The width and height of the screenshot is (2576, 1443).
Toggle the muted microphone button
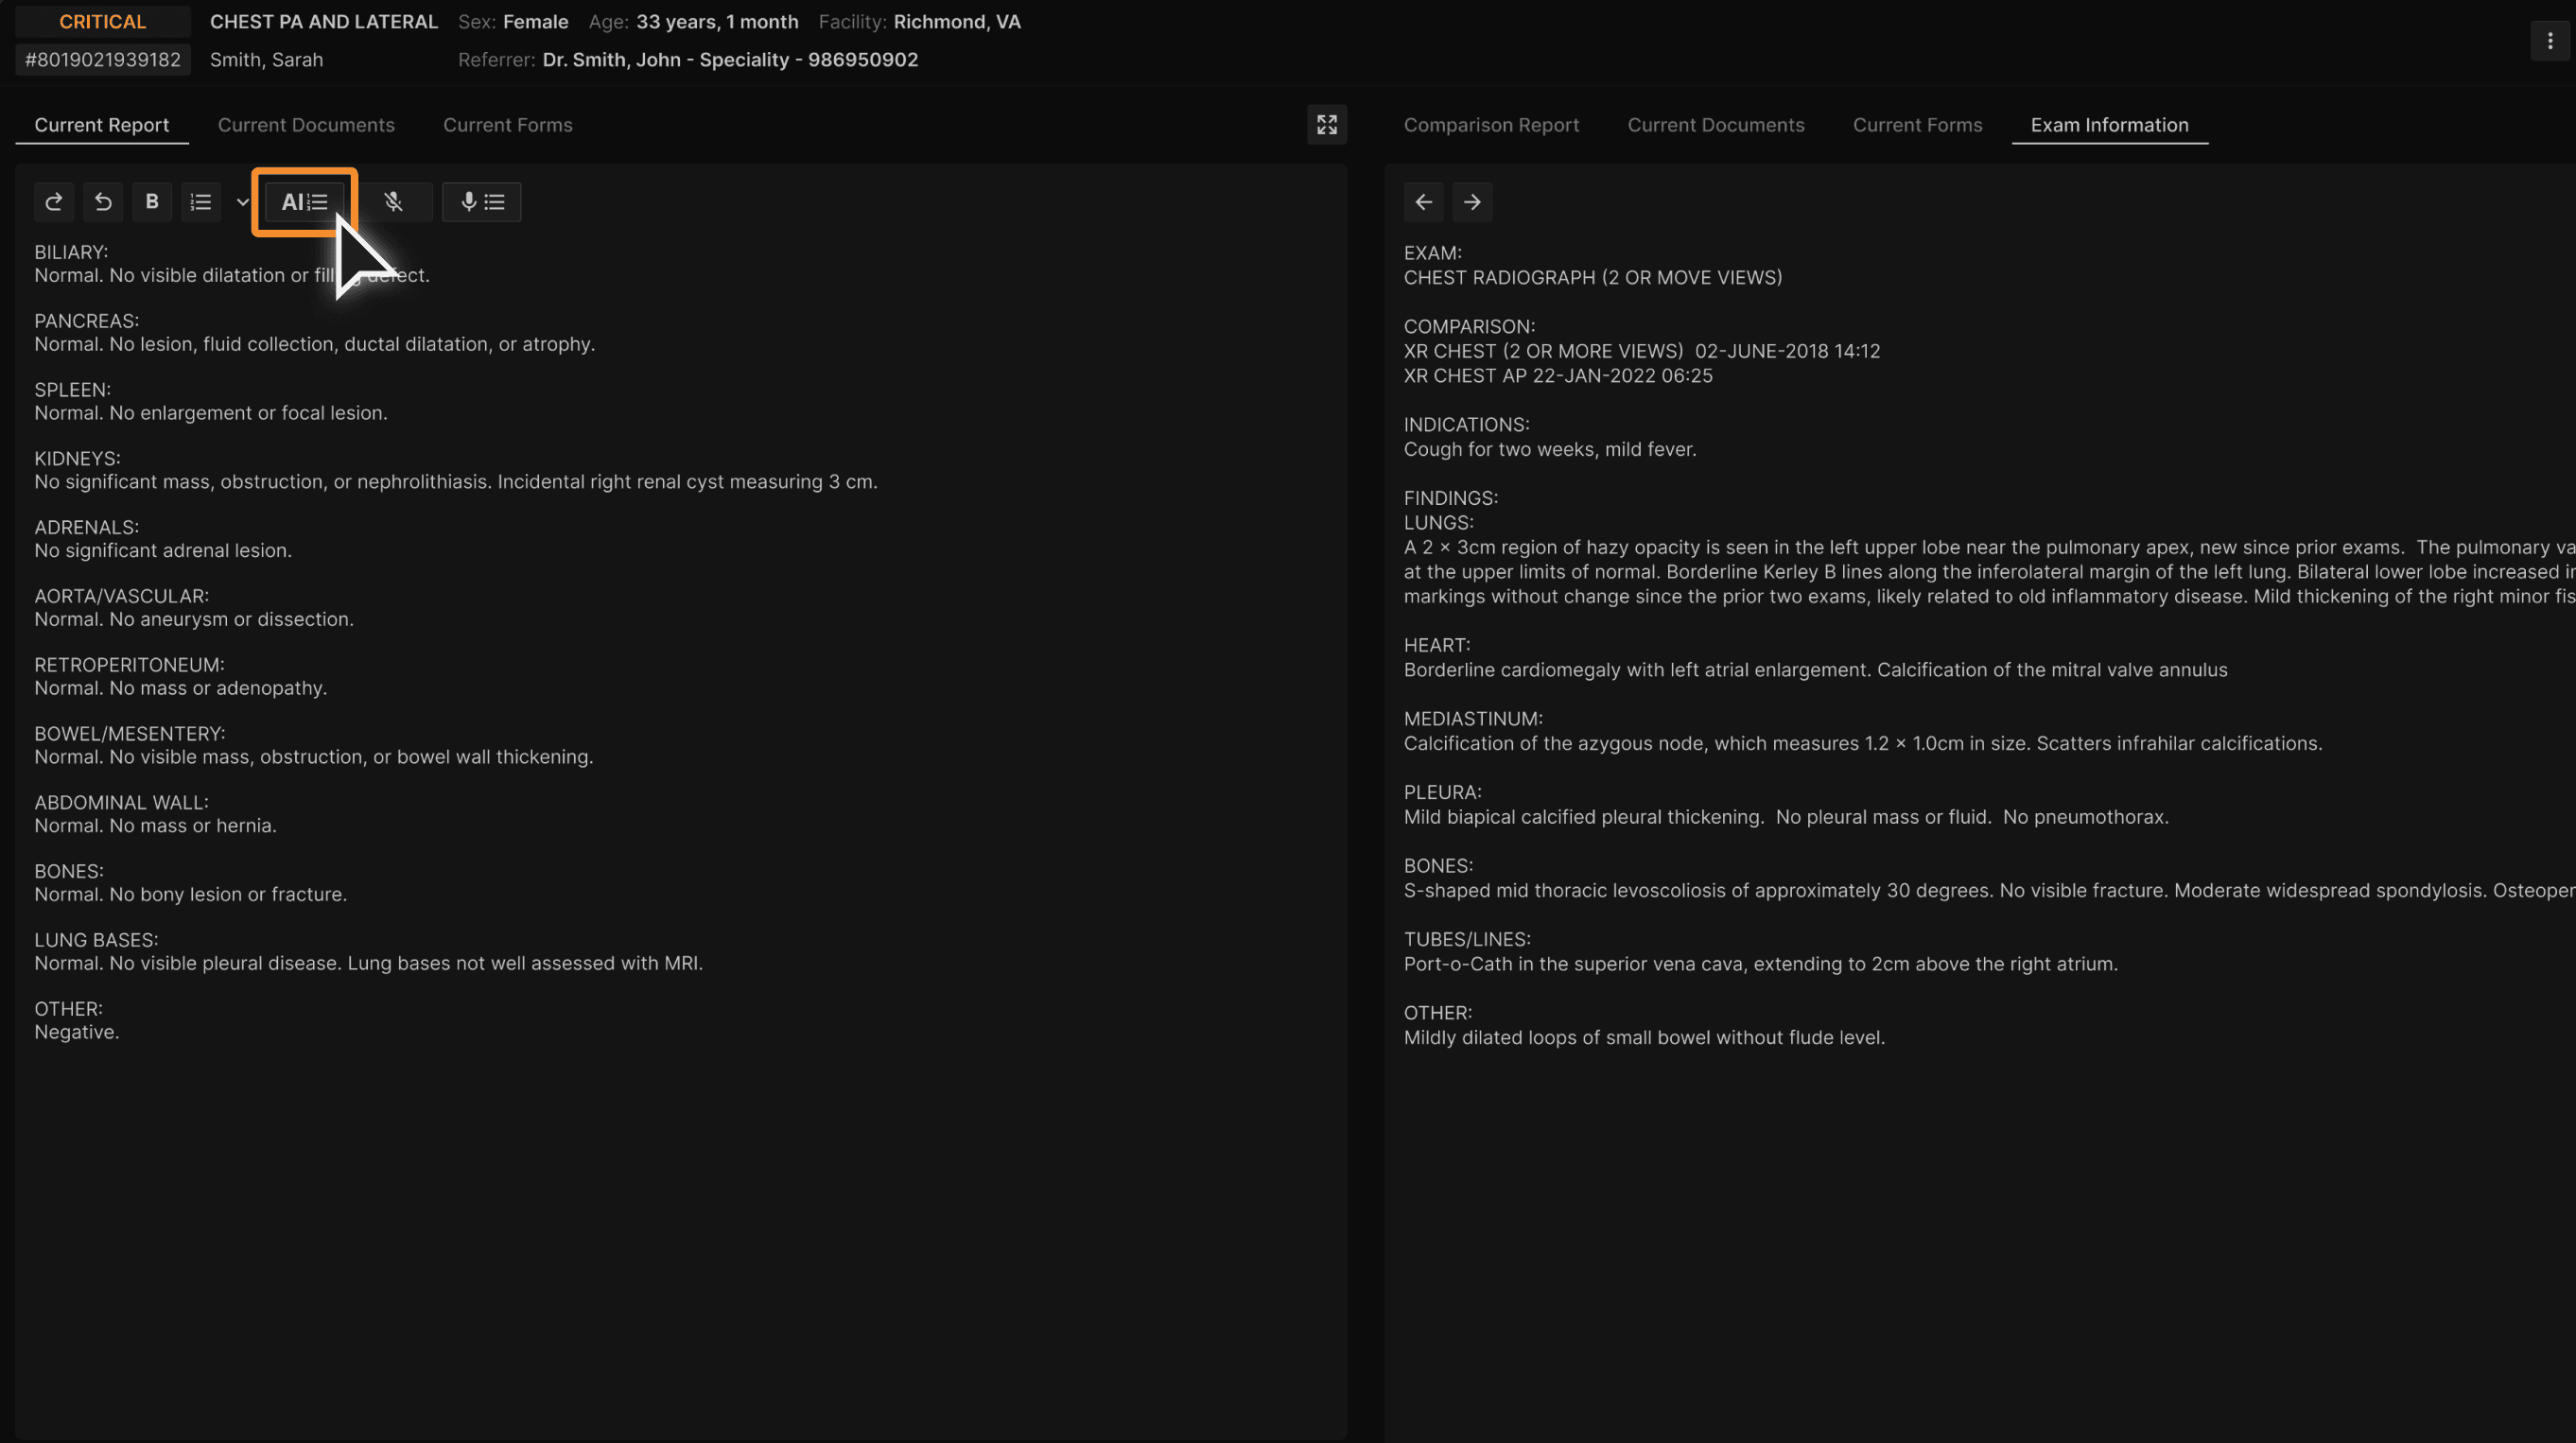[x=393, y=202]
